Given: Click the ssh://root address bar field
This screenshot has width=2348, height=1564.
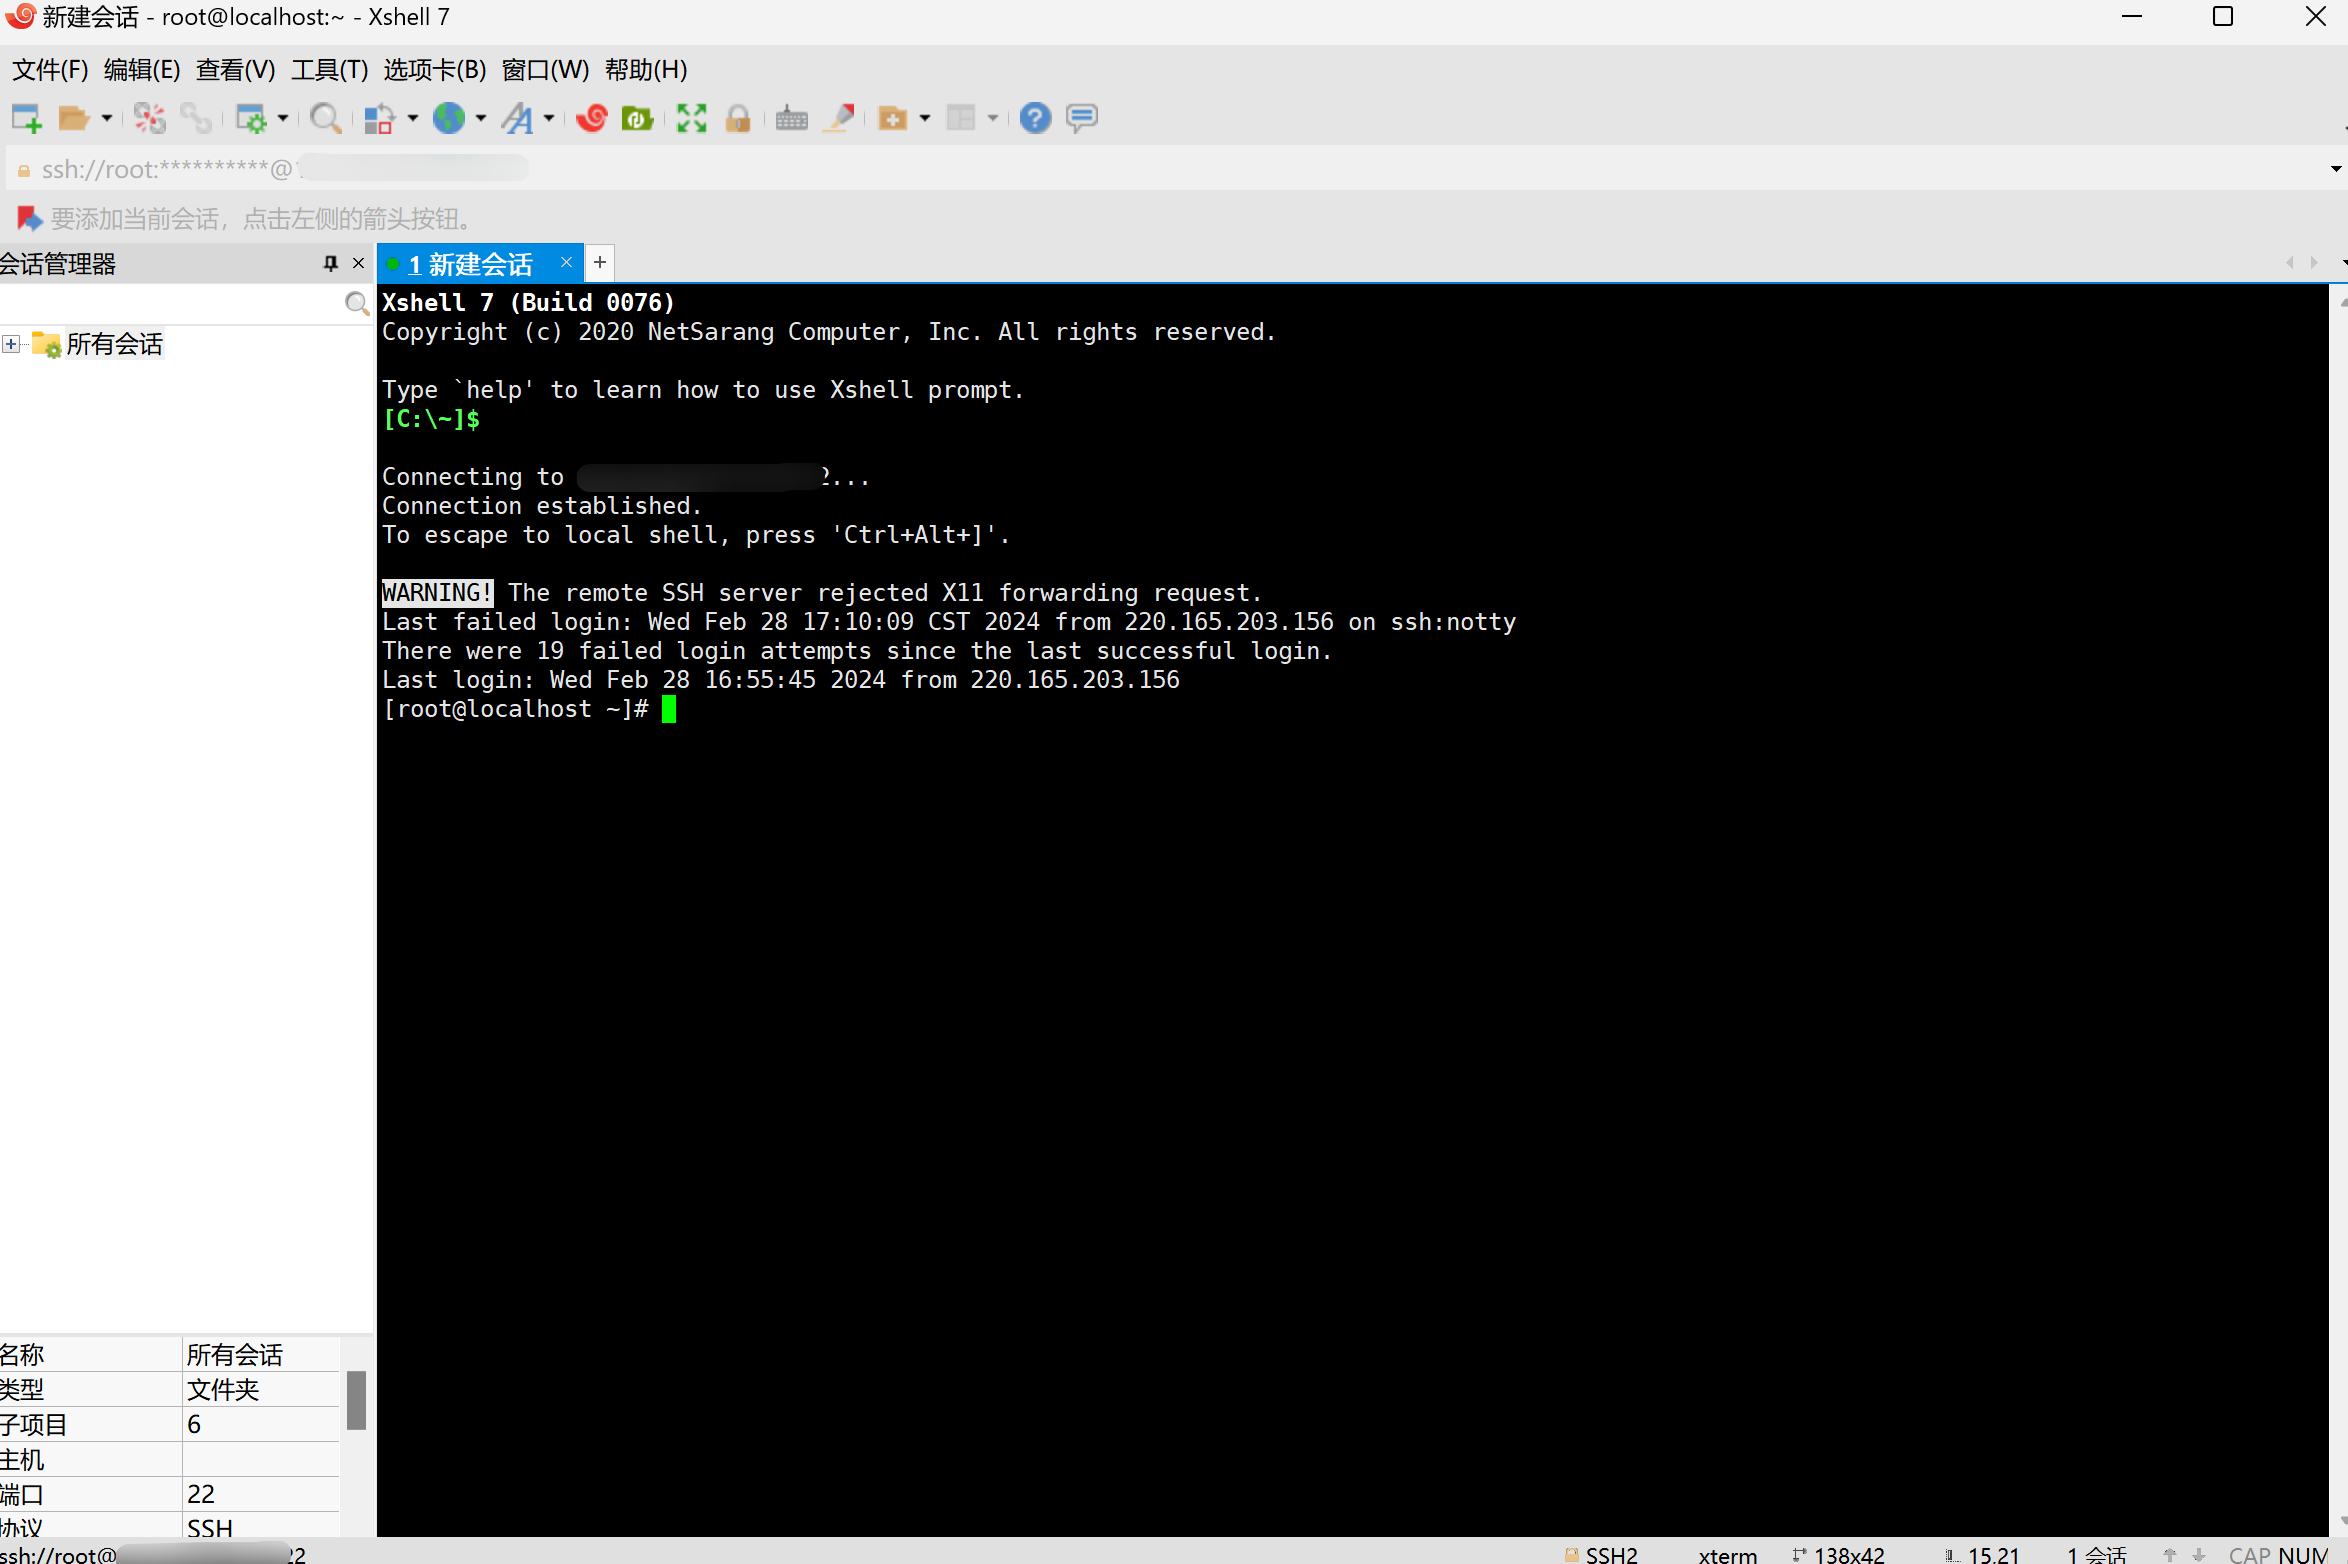Looking at the screenshot, I should click(x=1165, y=169).
